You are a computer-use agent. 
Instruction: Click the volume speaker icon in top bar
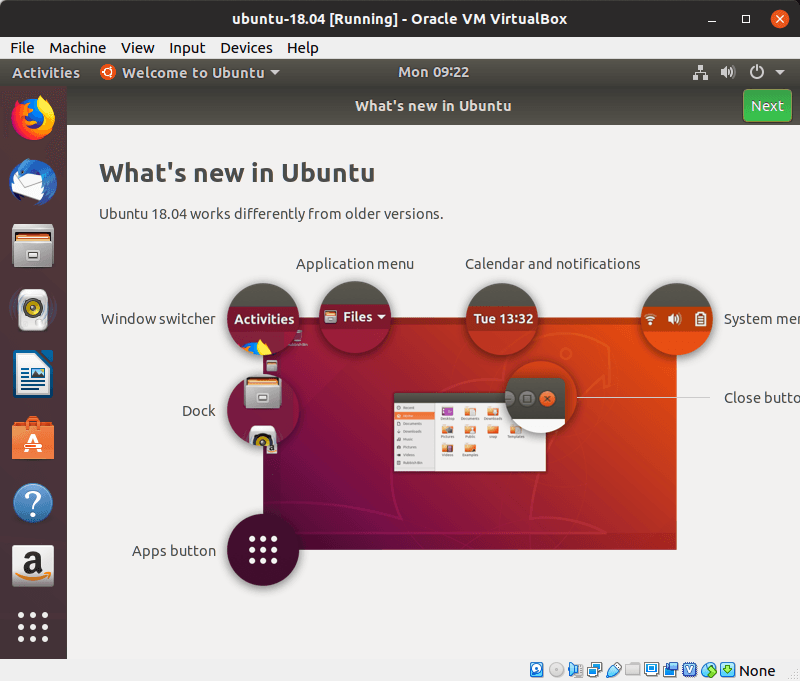pos(728,72)
